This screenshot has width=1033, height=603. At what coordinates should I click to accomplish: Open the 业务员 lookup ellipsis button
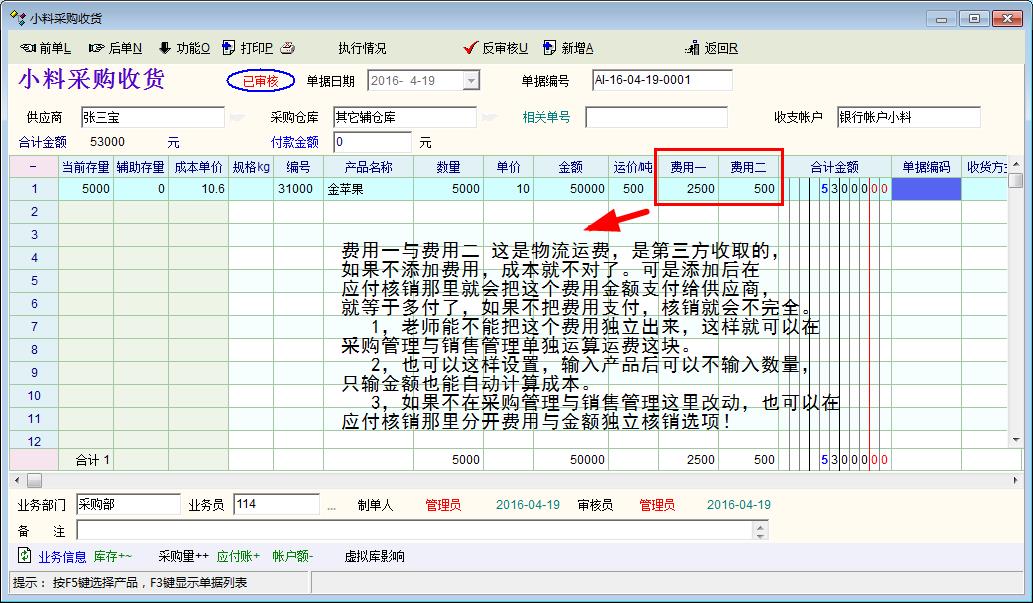click(x=332, y=506)
